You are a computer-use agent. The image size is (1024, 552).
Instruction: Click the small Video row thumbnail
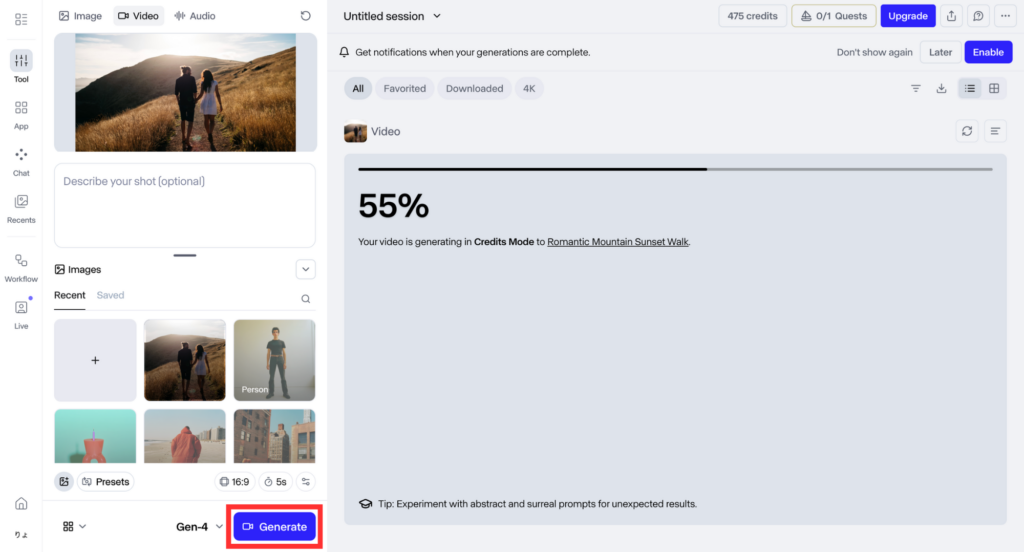(x=355, y=132)
